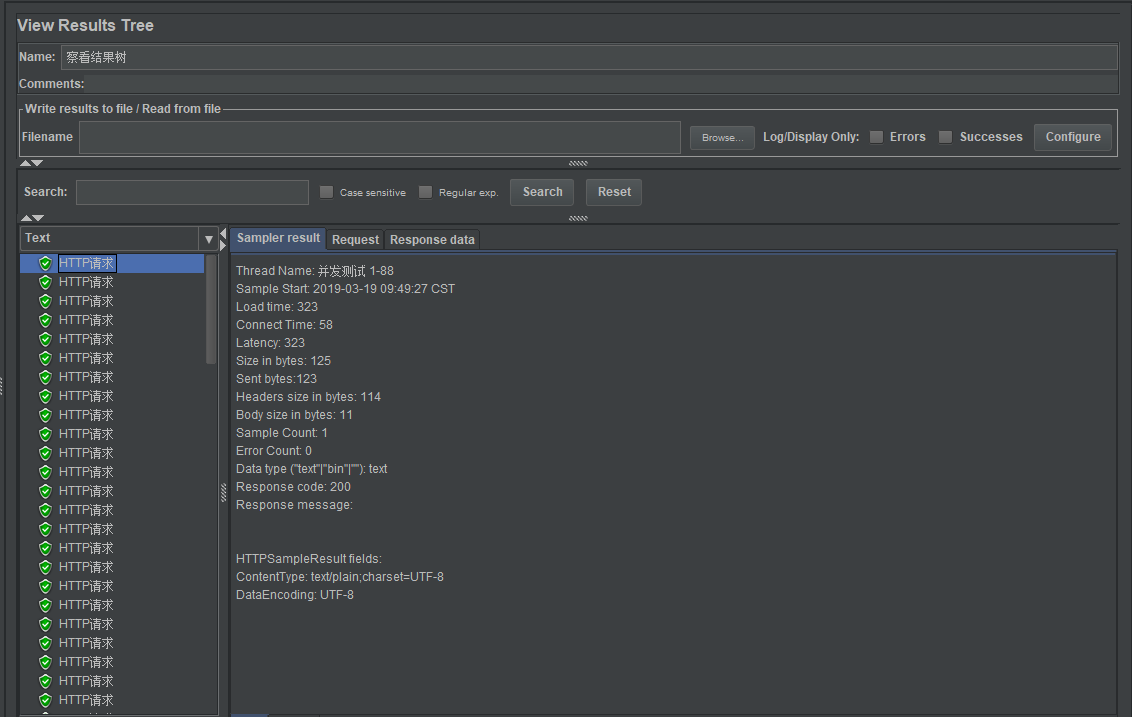Click the Body size in bytes: 11 line
This screenshot has width=1132, height=717.
295,415
